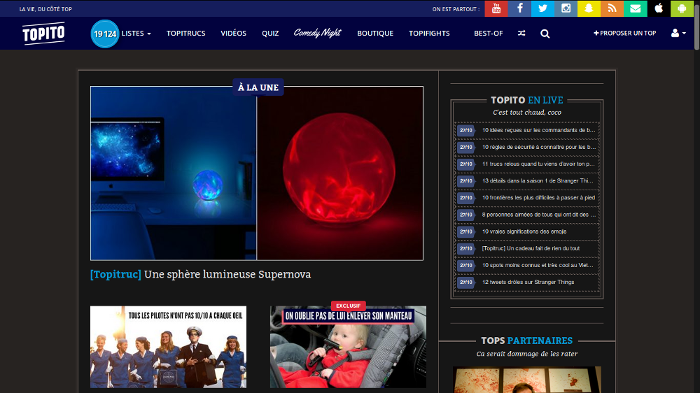
Task: Click the Topito logo
Action: (44, 33)
